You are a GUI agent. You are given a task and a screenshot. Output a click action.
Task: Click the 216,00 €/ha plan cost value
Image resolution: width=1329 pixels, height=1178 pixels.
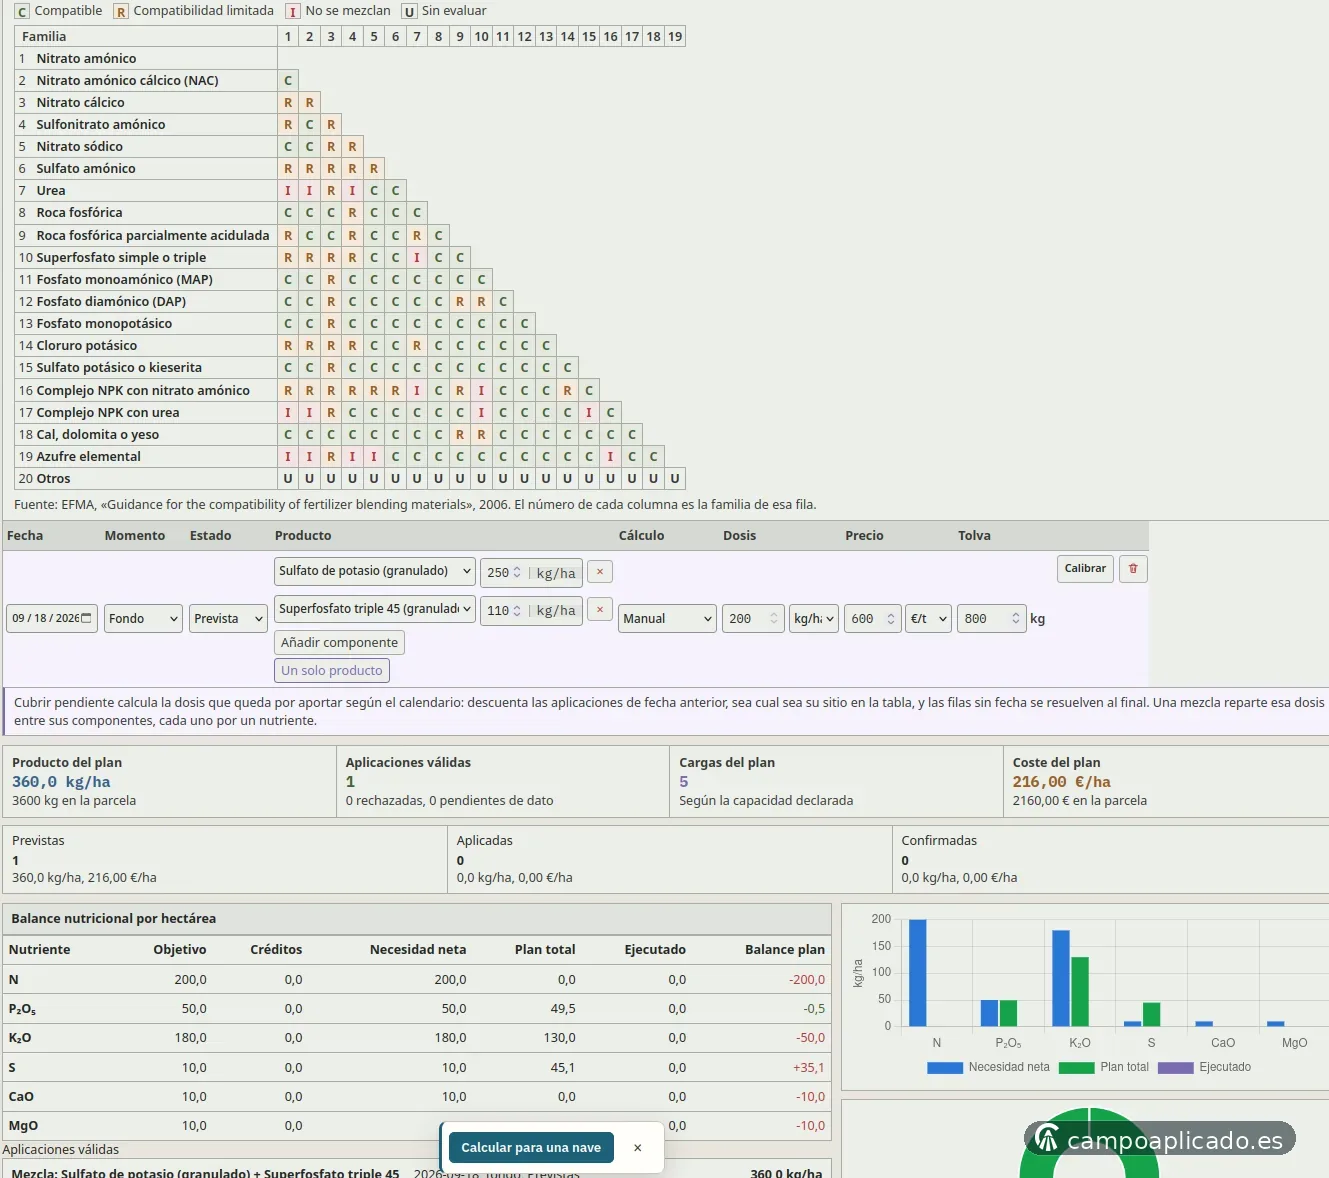1062,782
